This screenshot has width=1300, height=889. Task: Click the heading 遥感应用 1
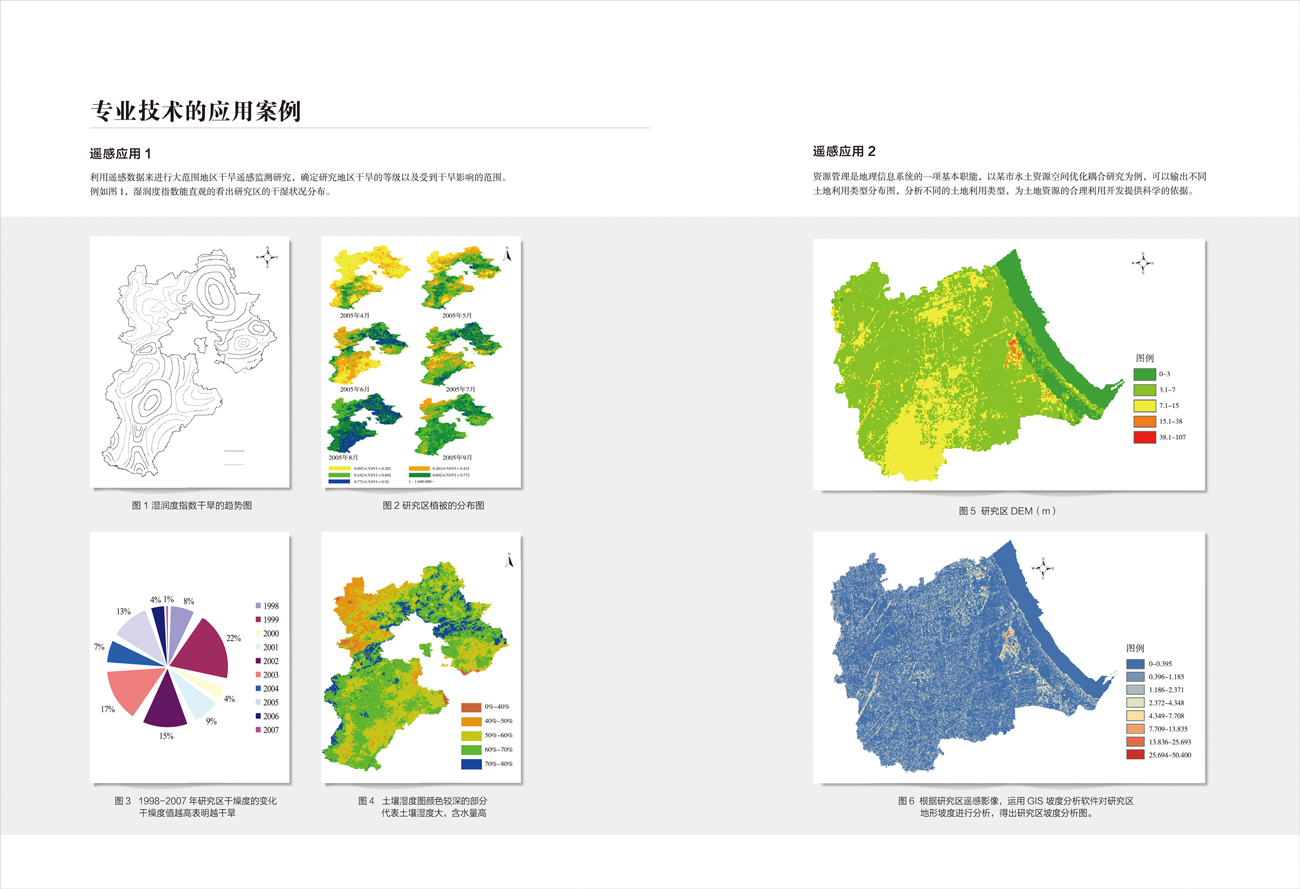point(119,152)
